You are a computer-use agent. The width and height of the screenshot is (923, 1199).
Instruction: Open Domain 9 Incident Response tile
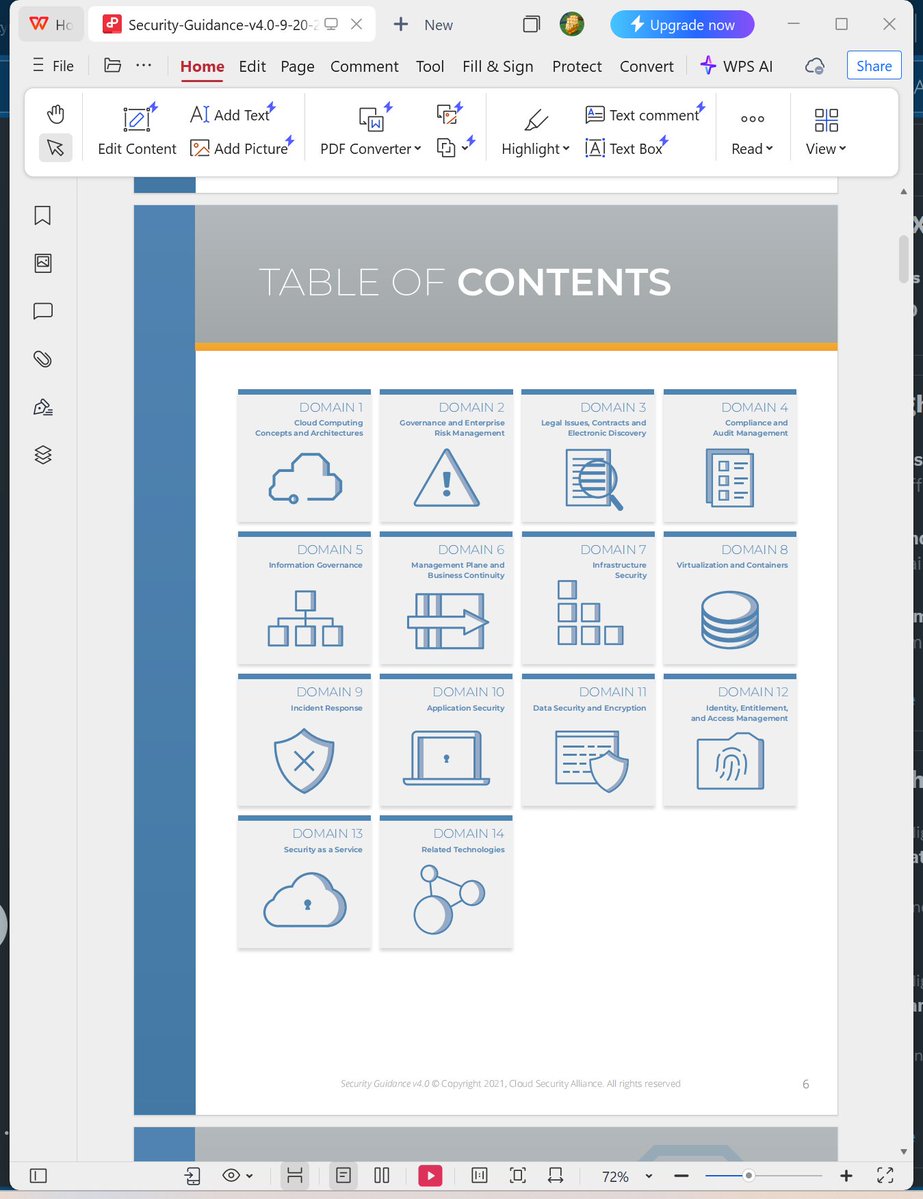click(304, 740)
